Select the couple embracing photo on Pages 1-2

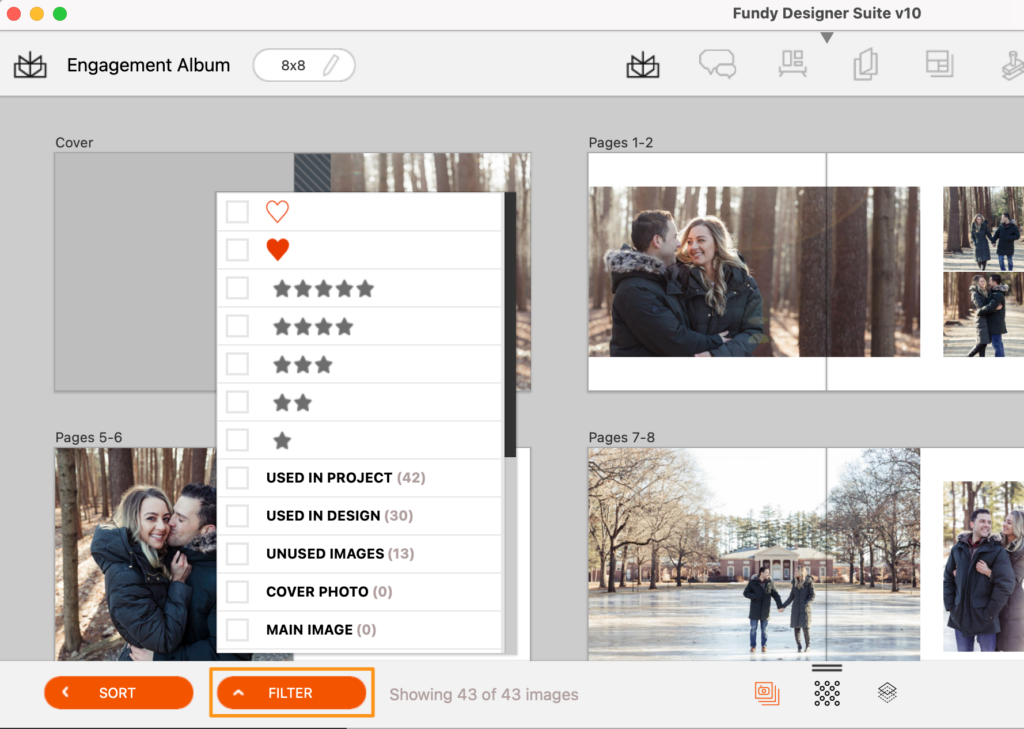754,272
